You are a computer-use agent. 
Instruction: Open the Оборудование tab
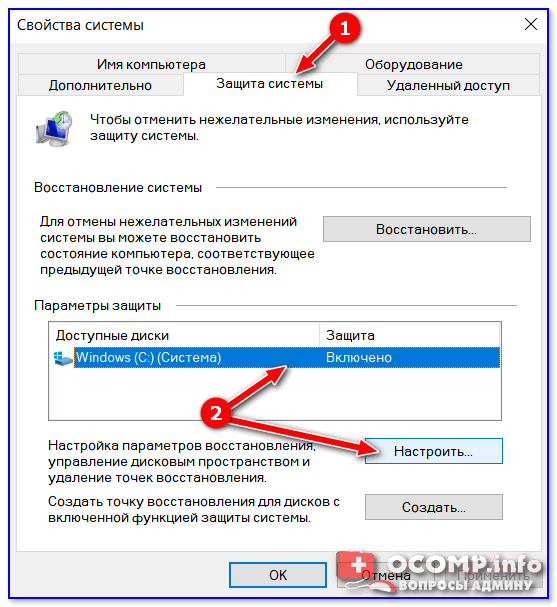(x=413, y=64)
